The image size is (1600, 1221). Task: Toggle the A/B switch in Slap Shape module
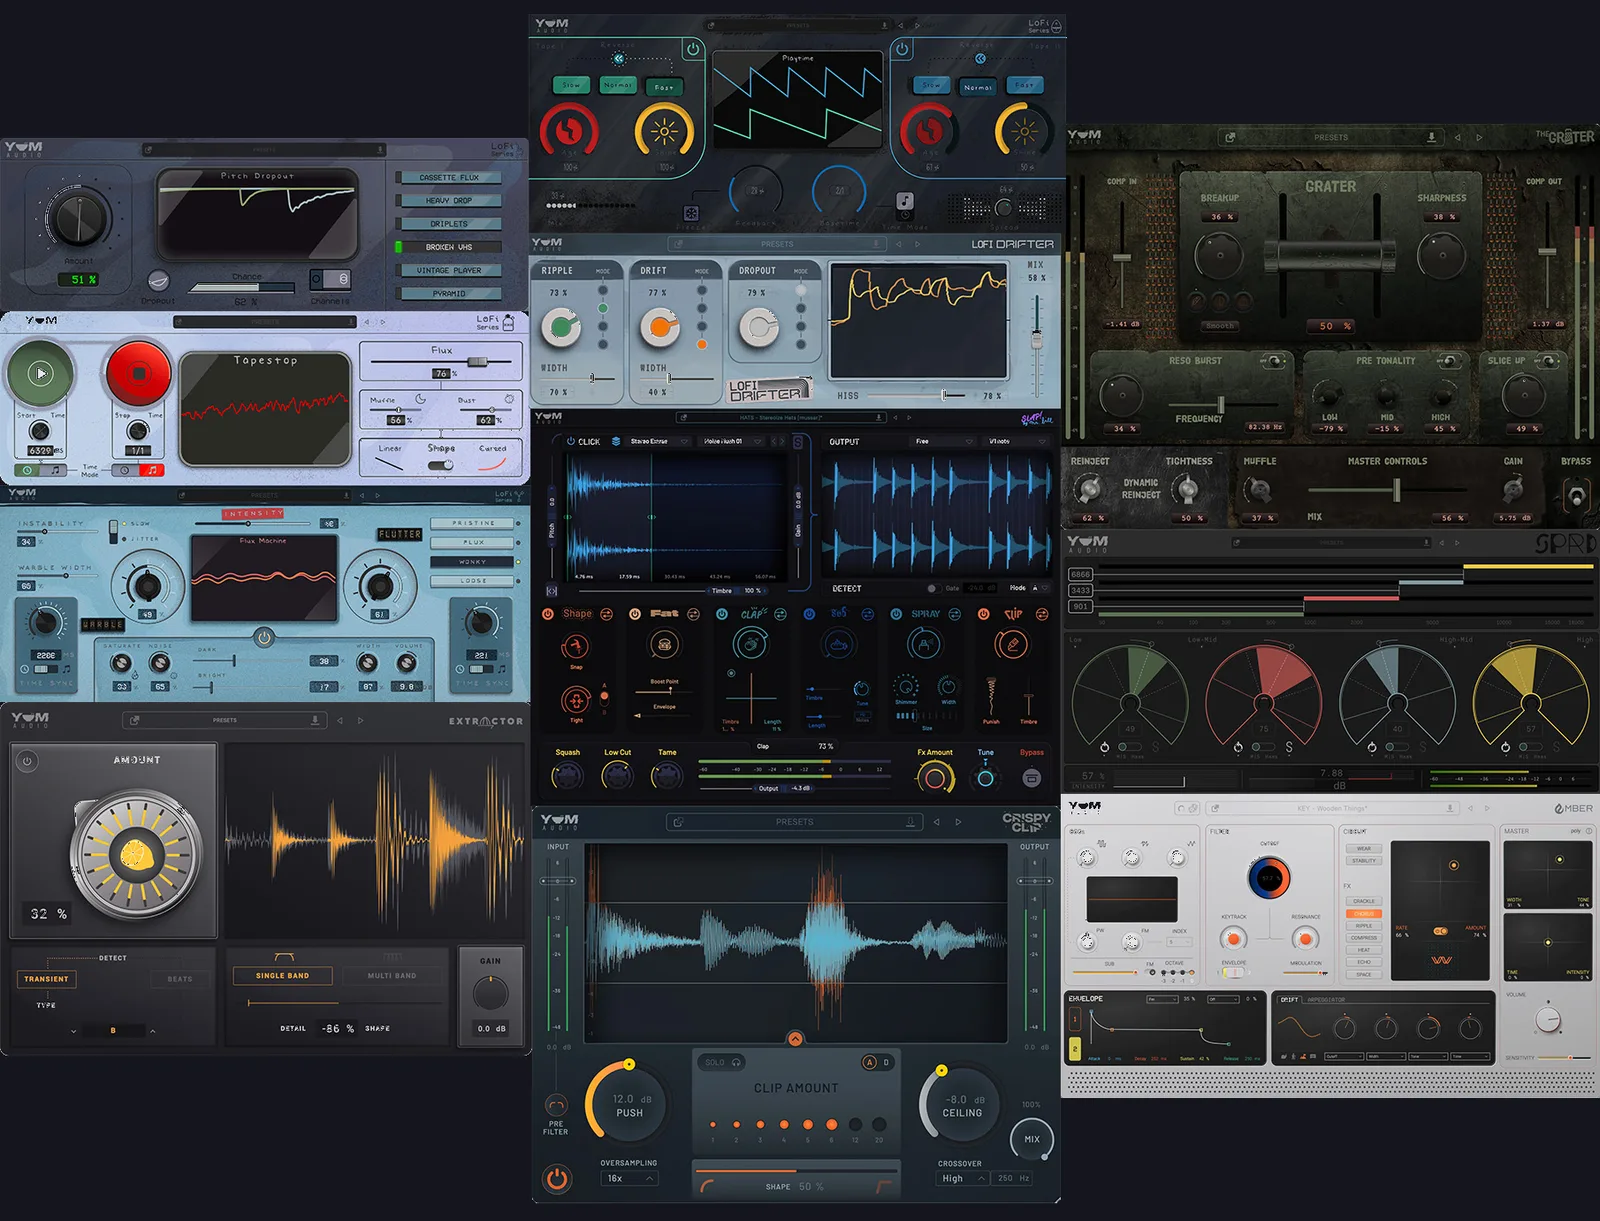tap(604, 699)
